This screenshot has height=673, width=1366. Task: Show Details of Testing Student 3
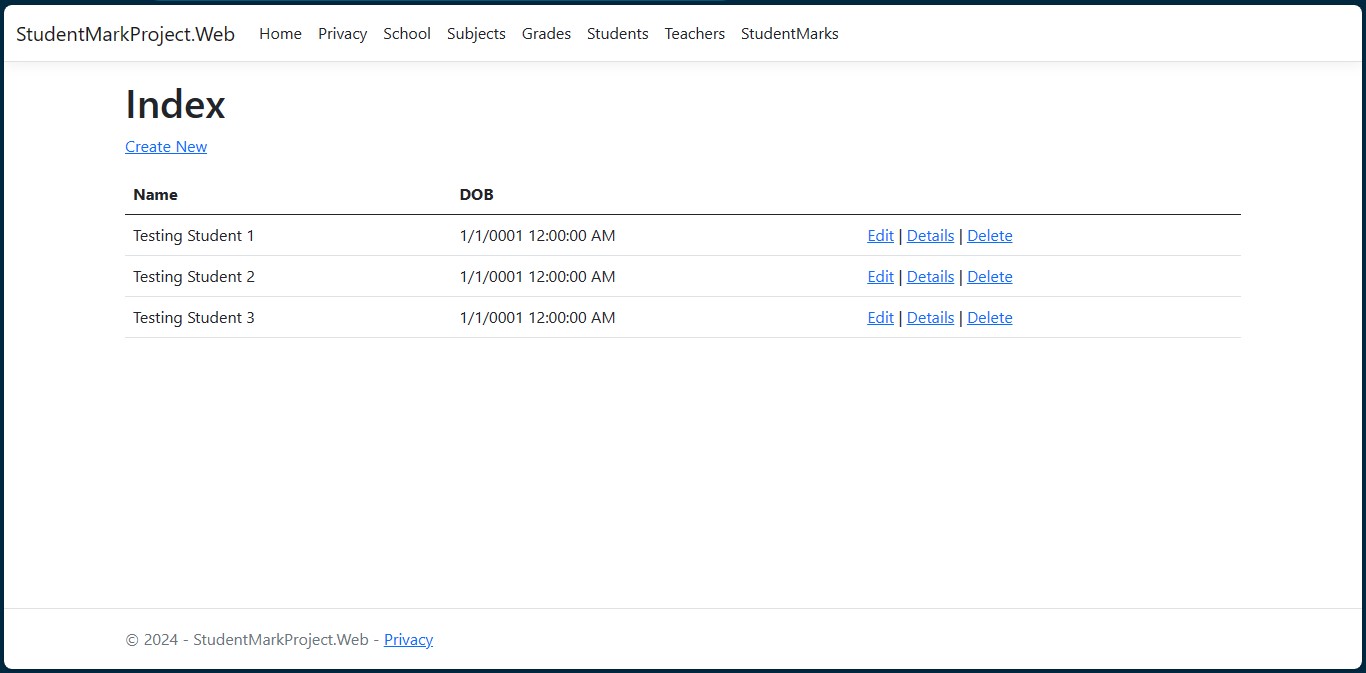coord(930,317)
